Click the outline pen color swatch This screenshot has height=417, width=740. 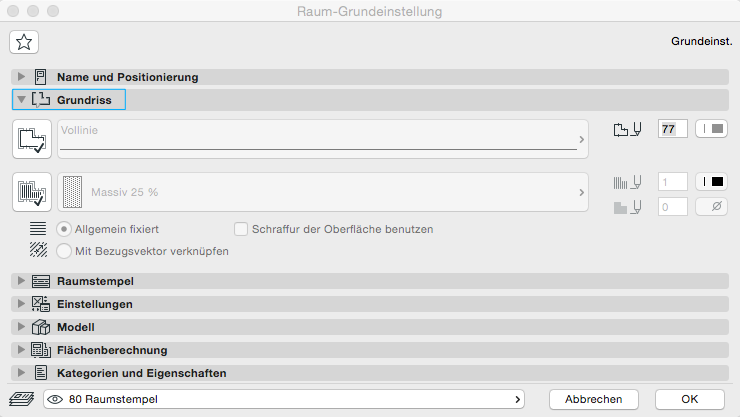tap(711, 129)
